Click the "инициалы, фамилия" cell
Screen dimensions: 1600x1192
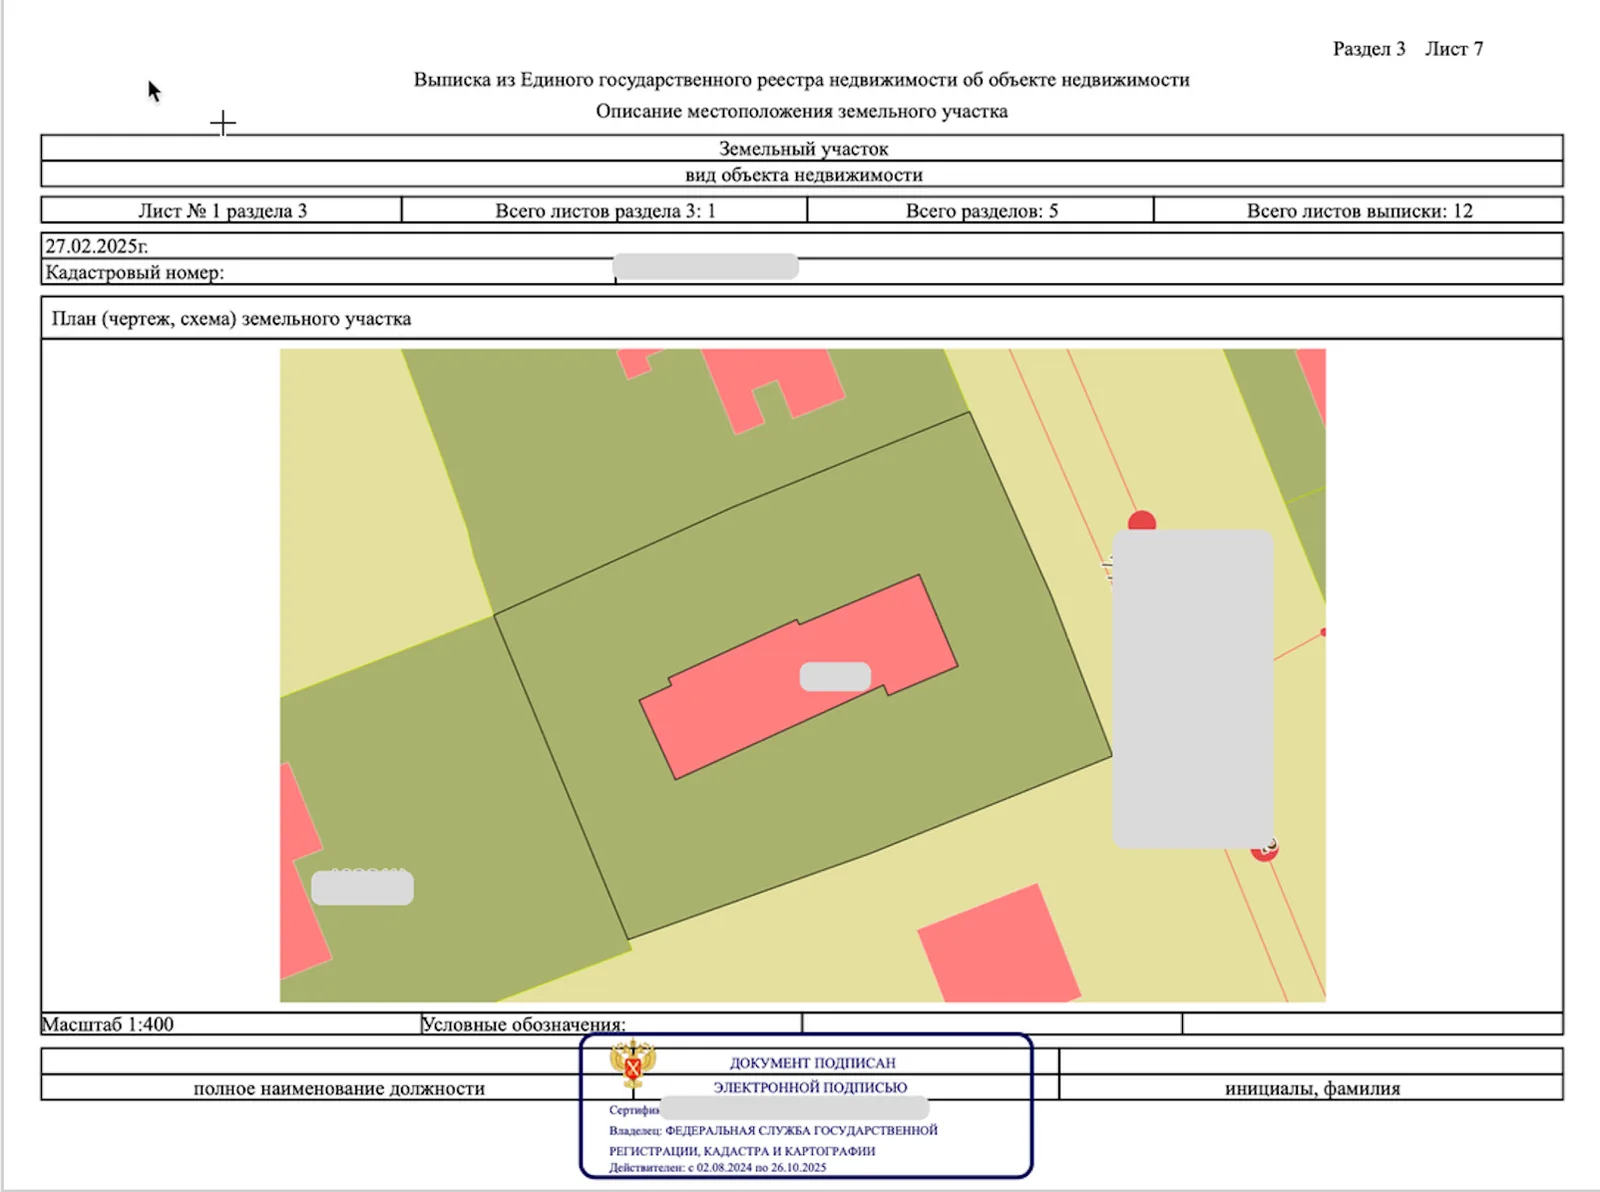point(1311,1088)
